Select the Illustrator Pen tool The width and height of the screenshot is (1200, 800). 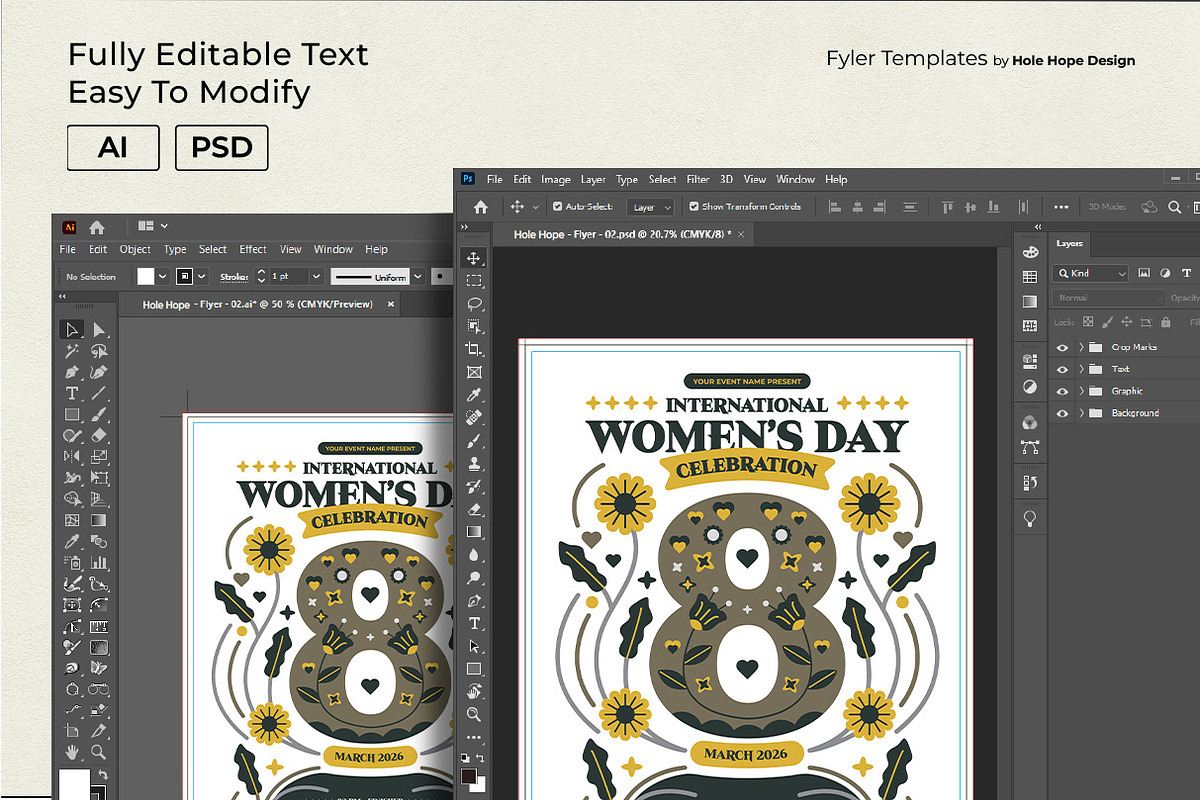pos(71,372)
